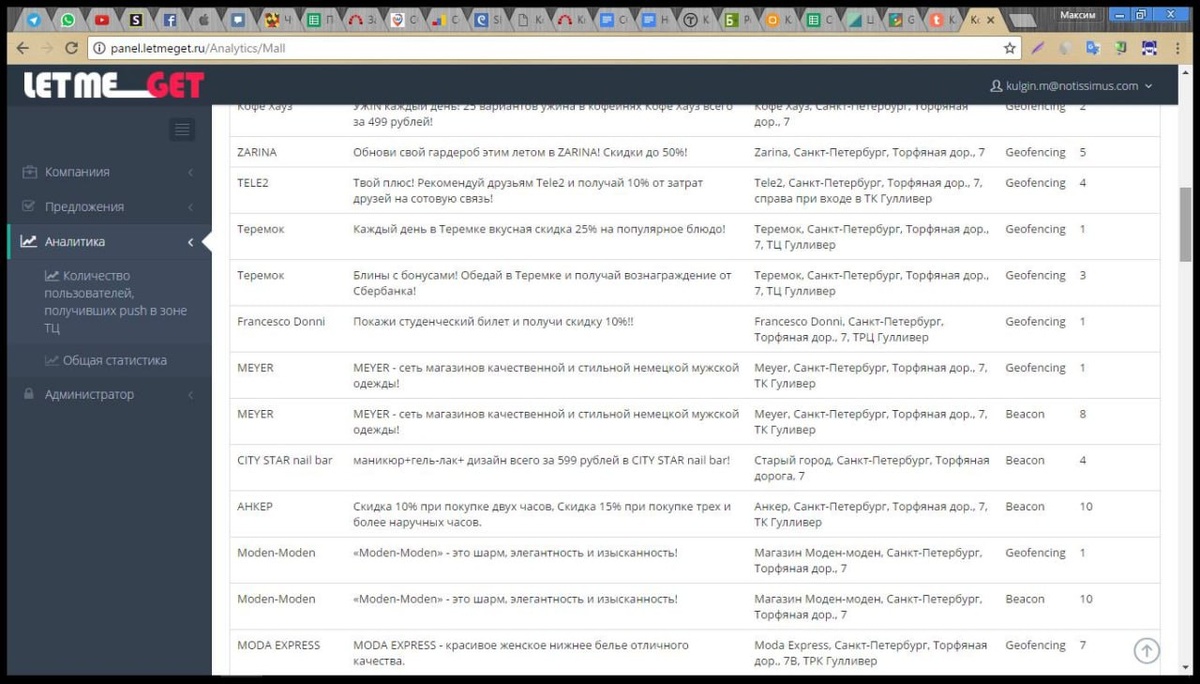Viewport: 1200px width, 684px height.
Task: Open the Общая статистика page
Action: click(106, 360)
